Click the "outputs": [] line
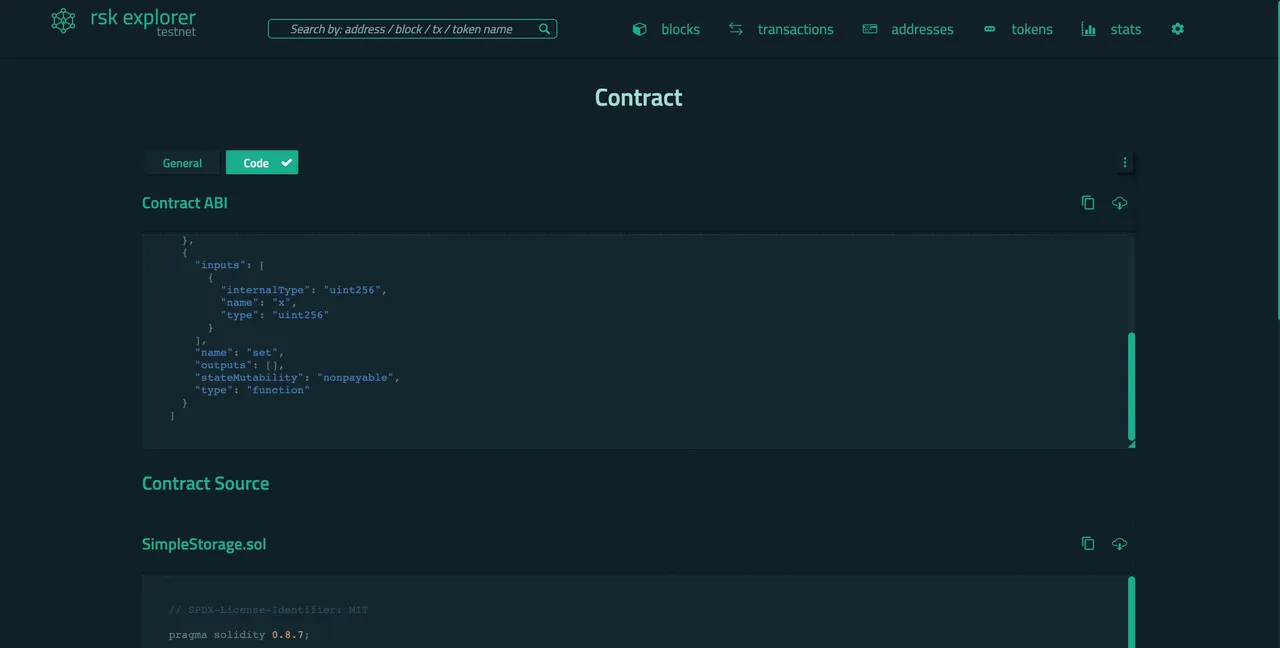 click(240, 365)
